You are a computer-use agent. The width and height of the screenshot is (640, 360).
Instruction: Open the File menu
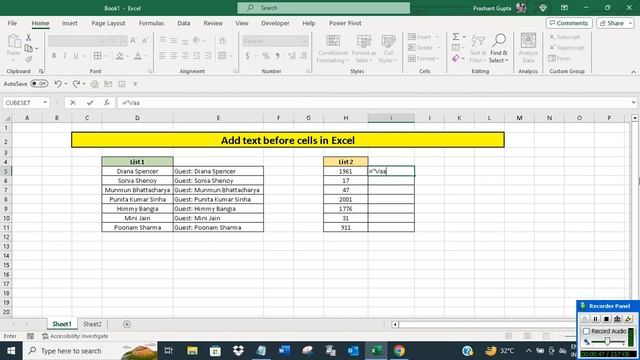pos(12,23)
